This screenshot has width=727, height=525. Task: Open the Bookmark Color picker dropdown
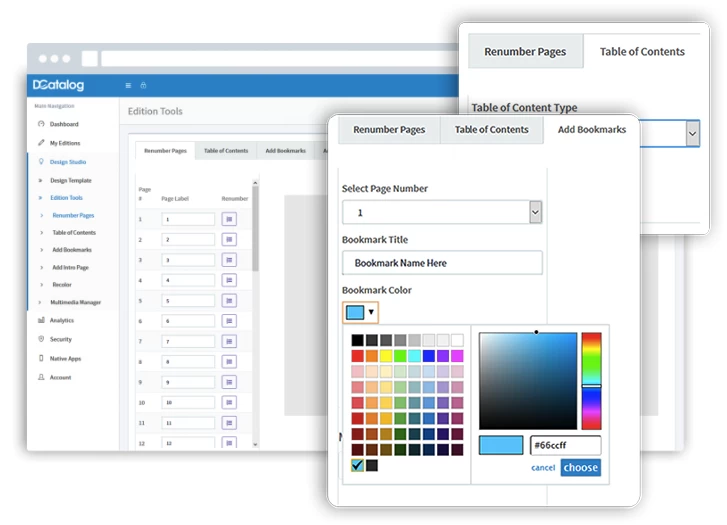(x=360, y=312)
